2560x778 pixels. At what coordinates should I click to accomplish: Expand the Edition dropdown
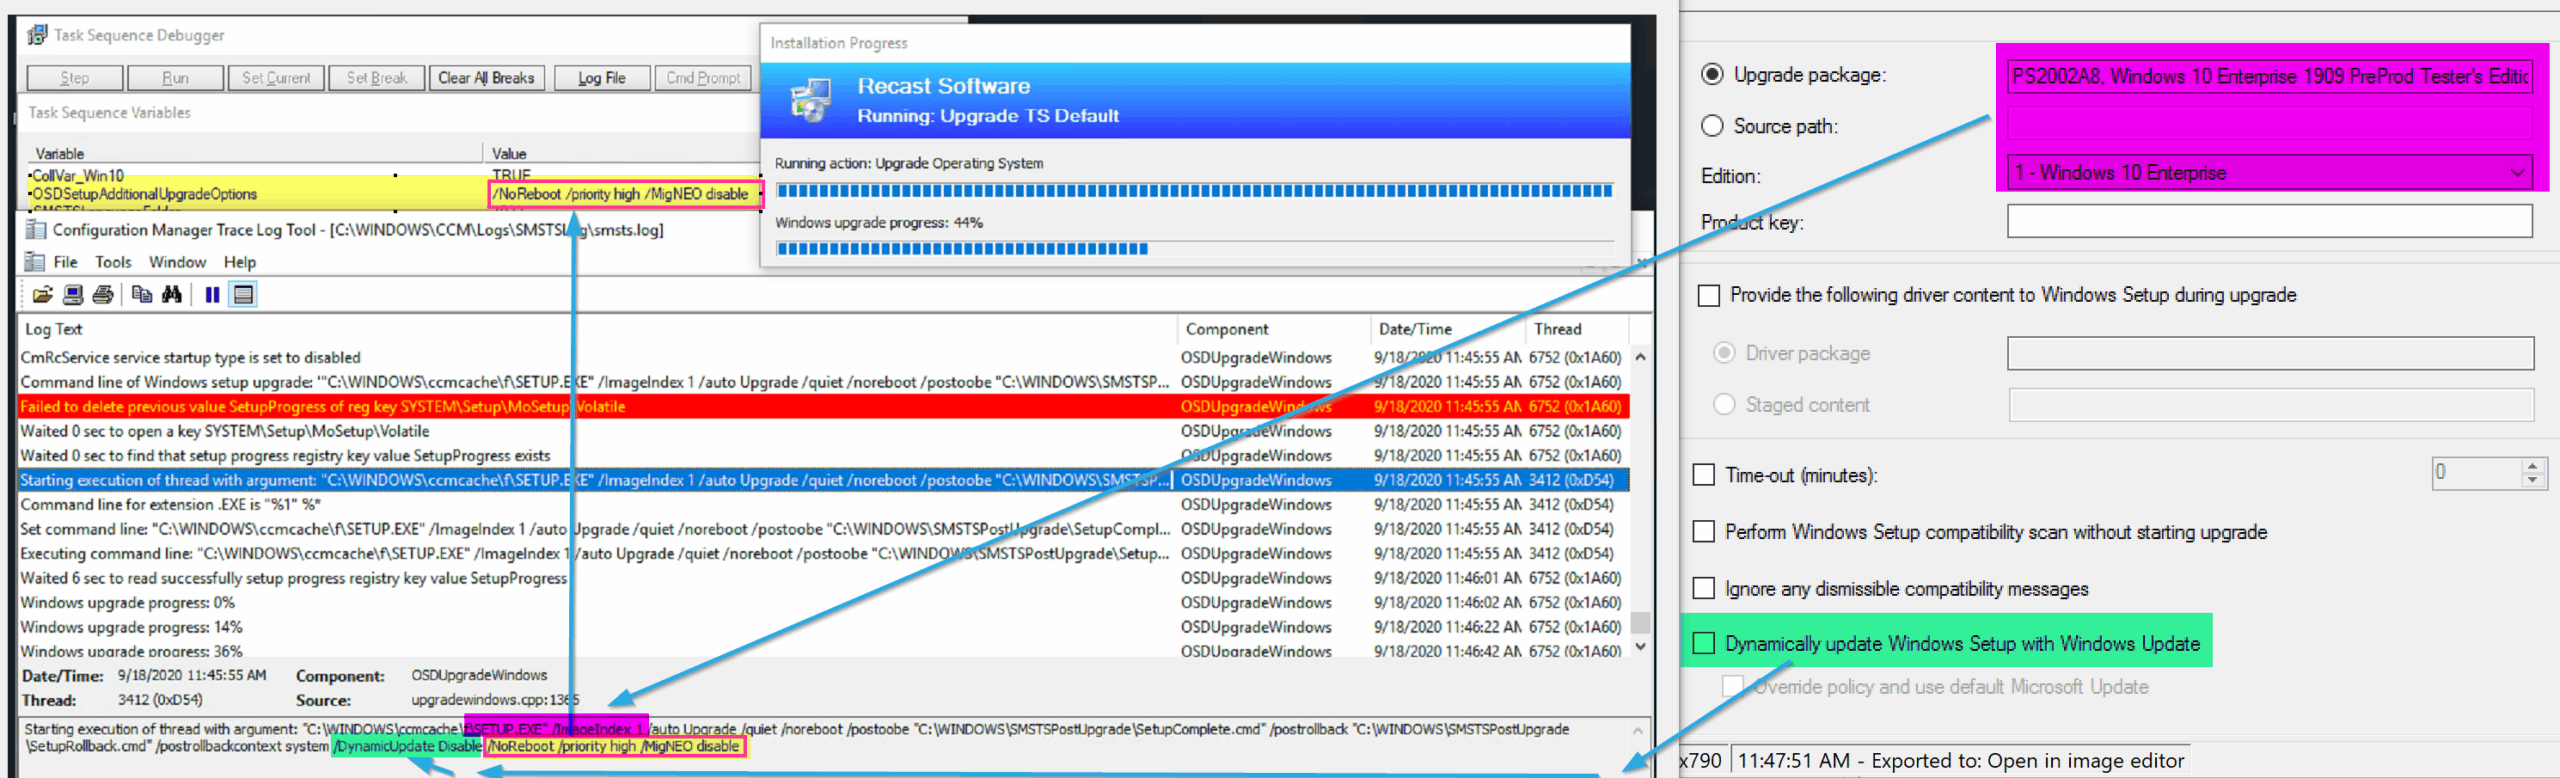pyautogui.click(x=2516, y=173)
